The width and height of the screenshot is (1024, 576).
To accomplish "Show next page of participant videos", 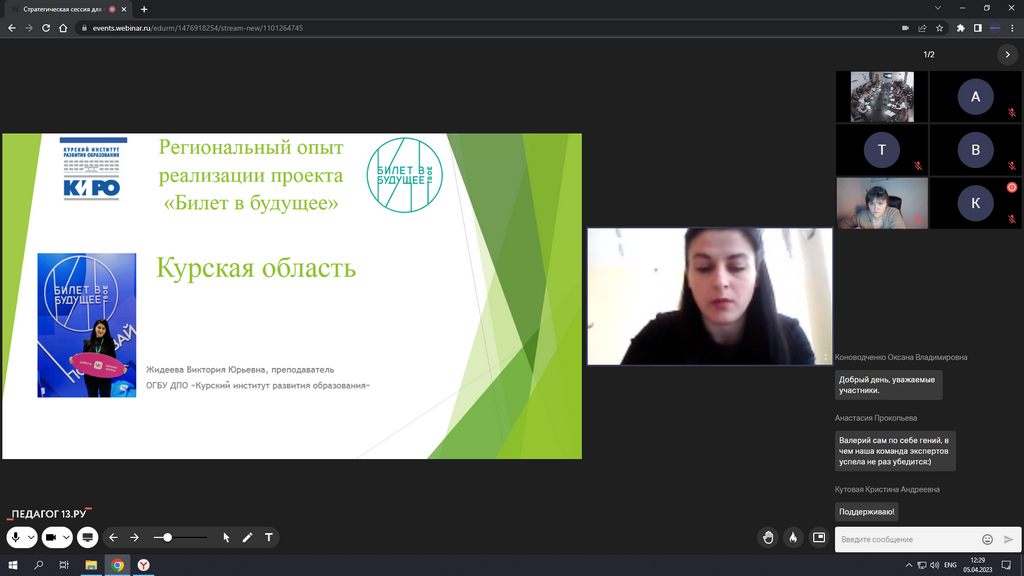I will [x=1007, y=55].
